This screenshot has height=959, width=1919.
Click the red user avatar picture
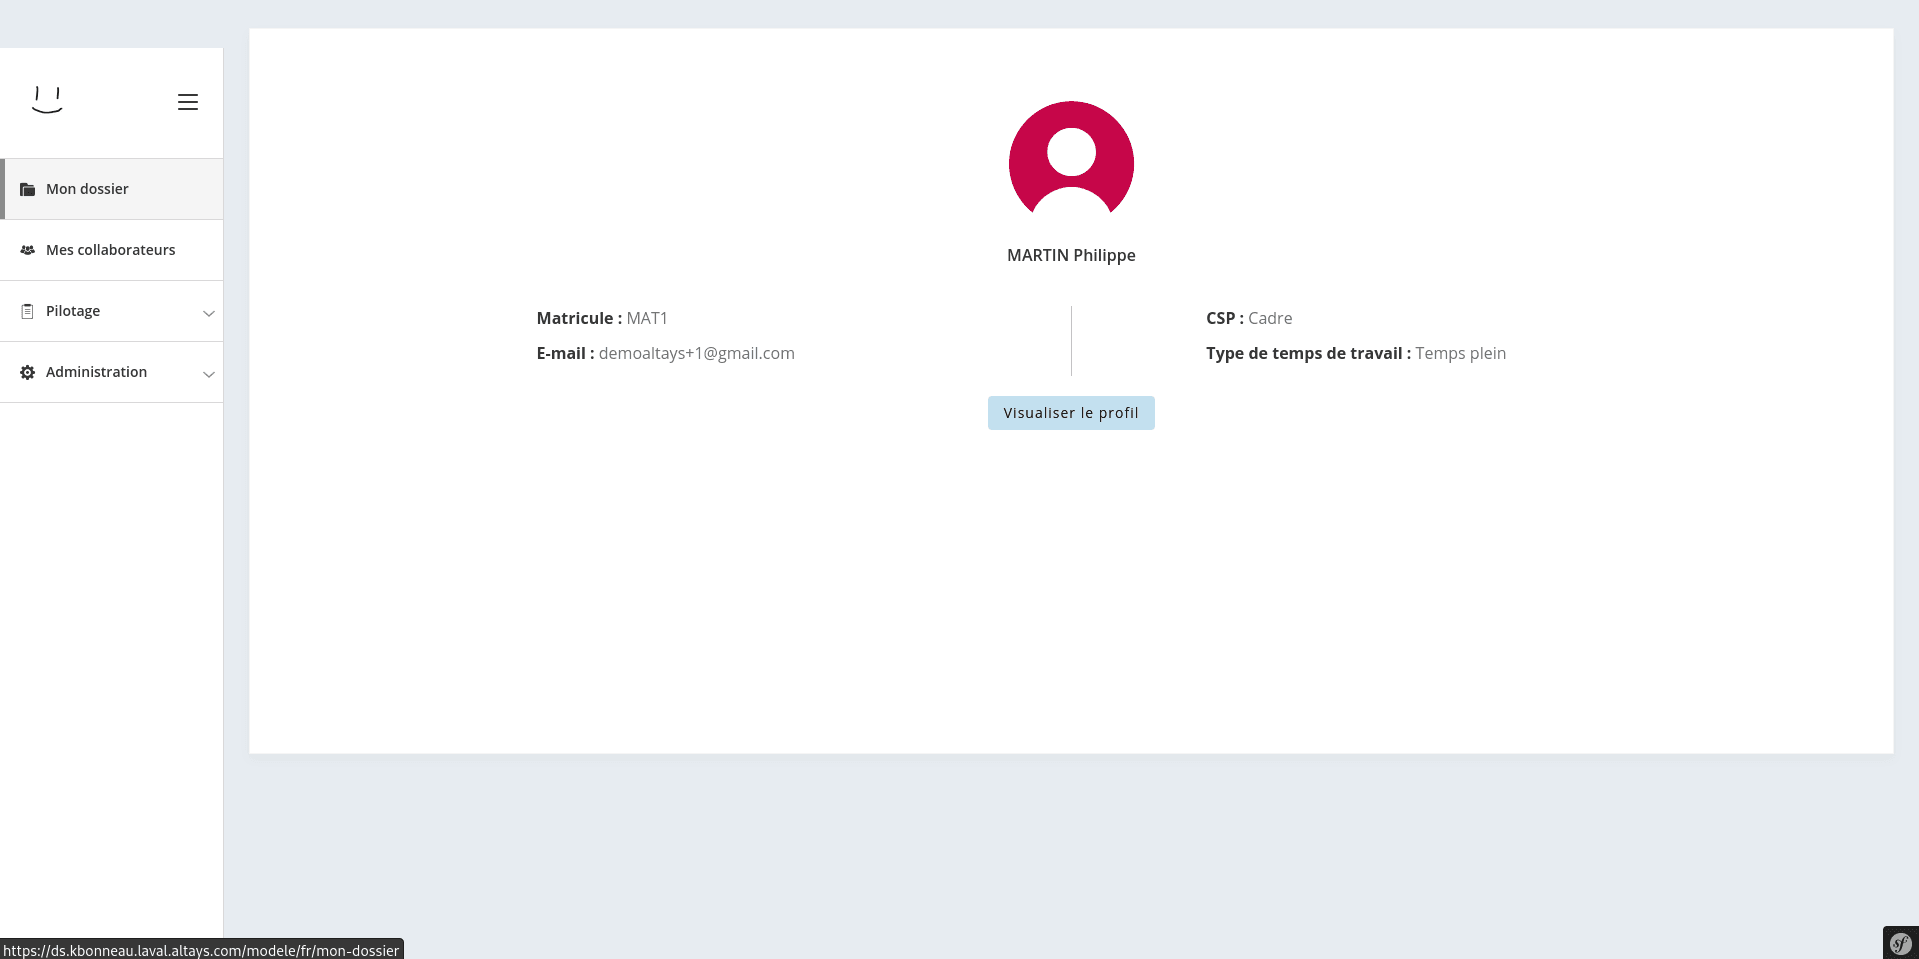click(1071, 161)
